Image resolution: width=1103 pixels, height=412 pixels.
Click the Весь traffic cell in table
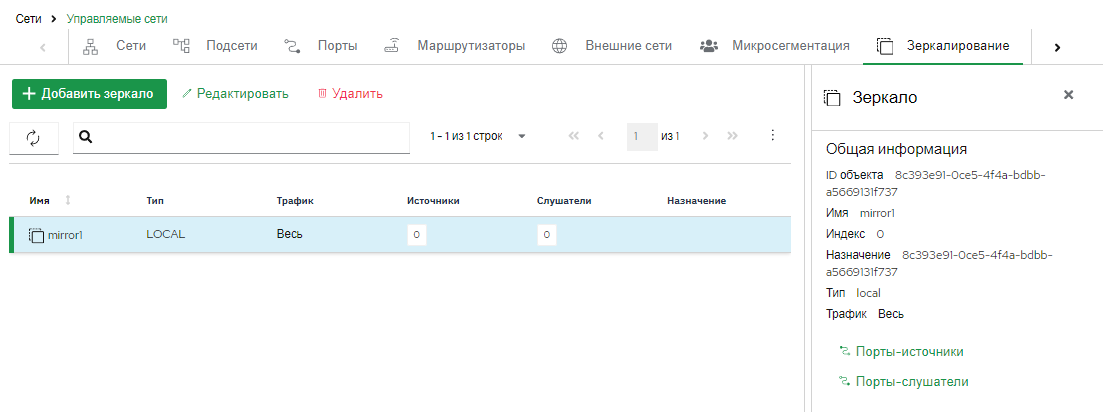coord(290,234)
